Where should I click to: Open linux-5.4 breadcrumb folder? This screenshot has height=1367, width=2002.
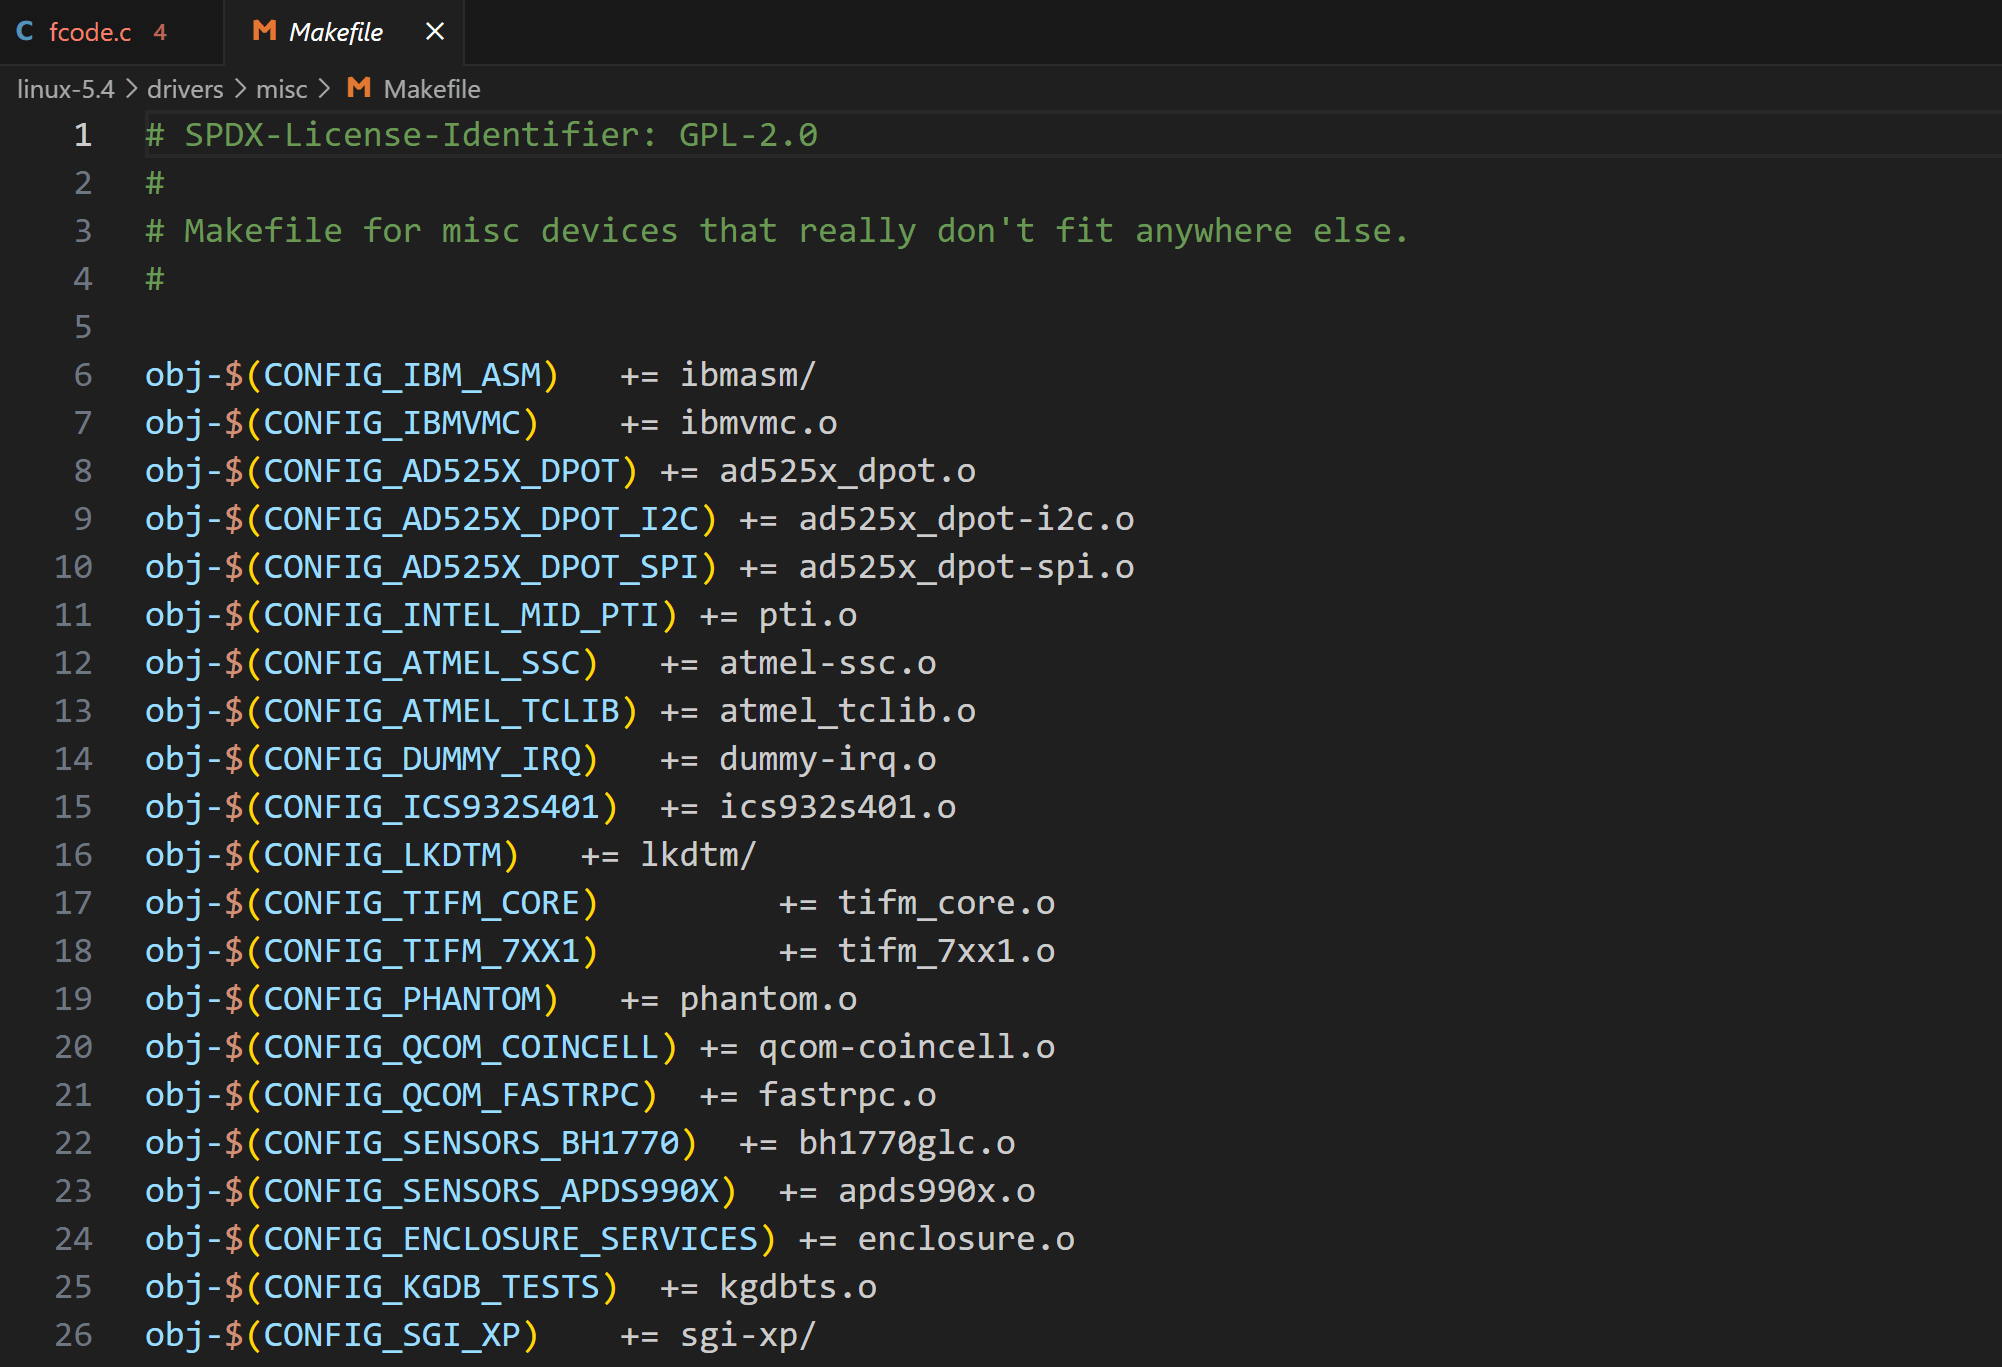pyautogui.click(x=66, y=89)
